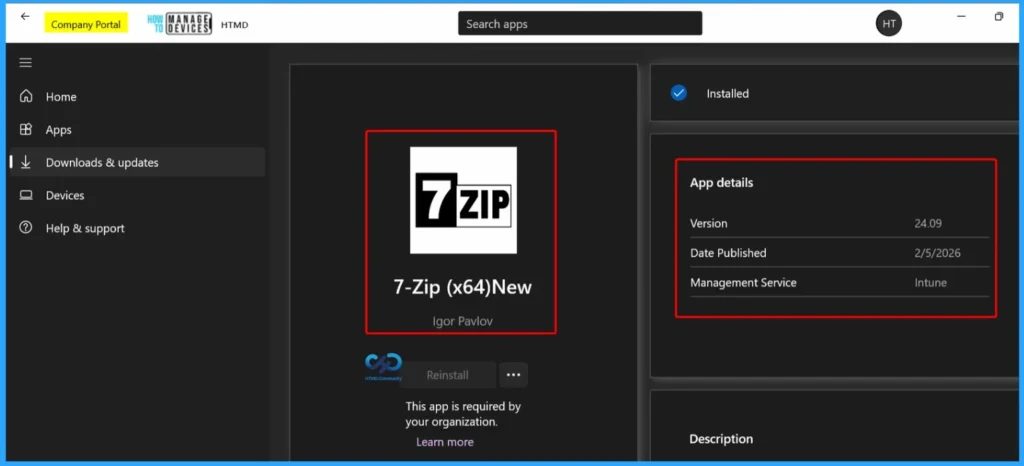Click the 7-Zip app logo image
The width and height of the screenshot is (1024, 466).
coord(463,200)
